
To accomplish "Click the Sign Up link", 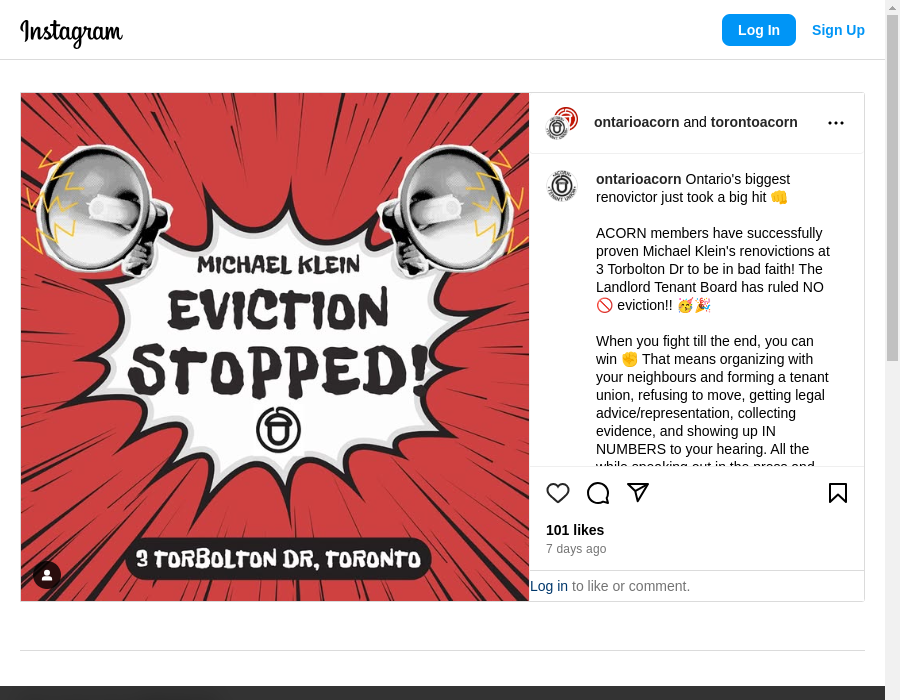I will pos(838,30).
